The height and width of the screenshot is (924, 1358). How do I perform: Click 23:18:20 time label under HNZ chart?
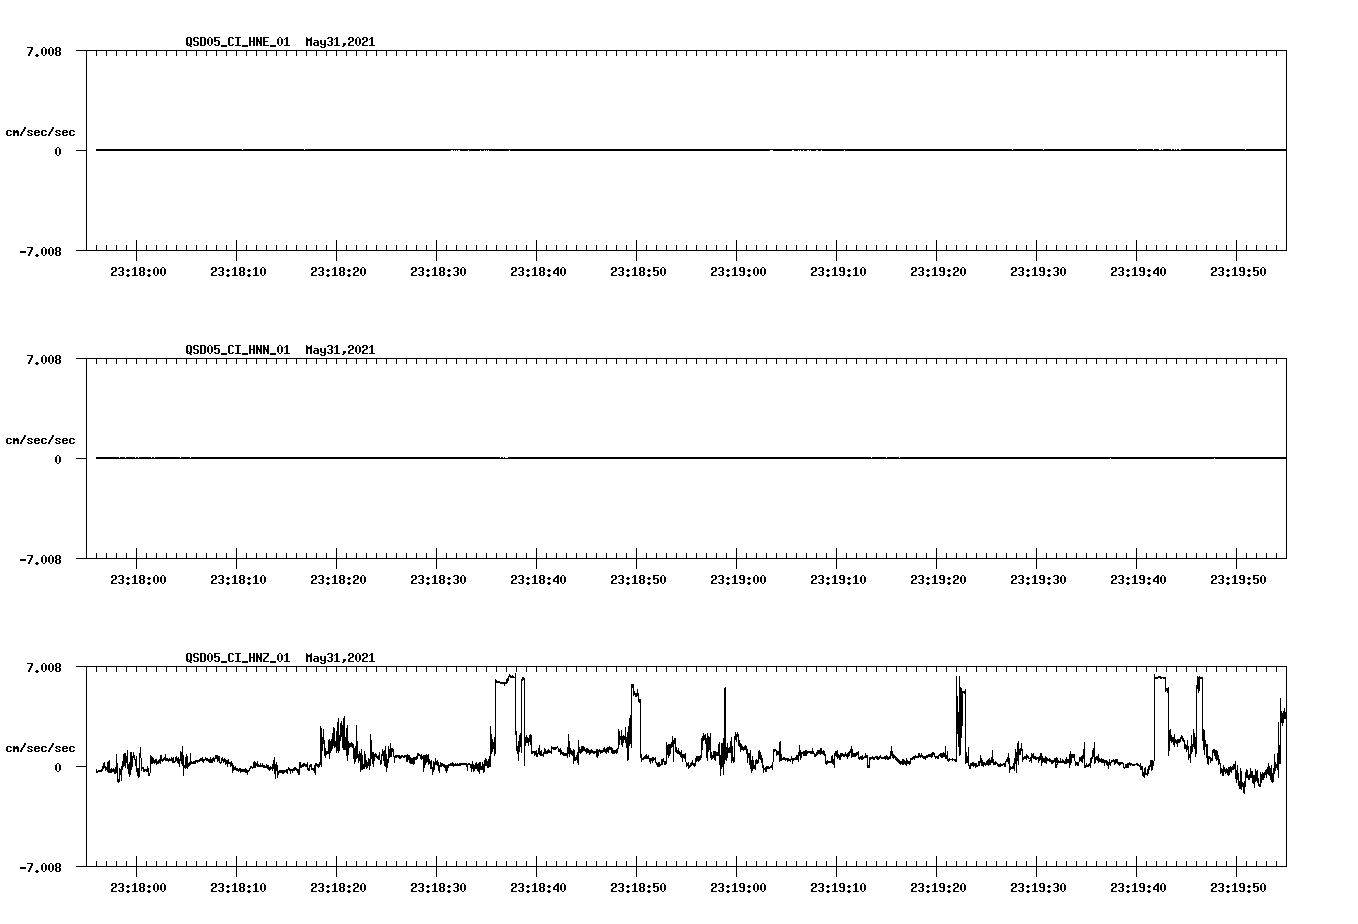pos(338,888)
